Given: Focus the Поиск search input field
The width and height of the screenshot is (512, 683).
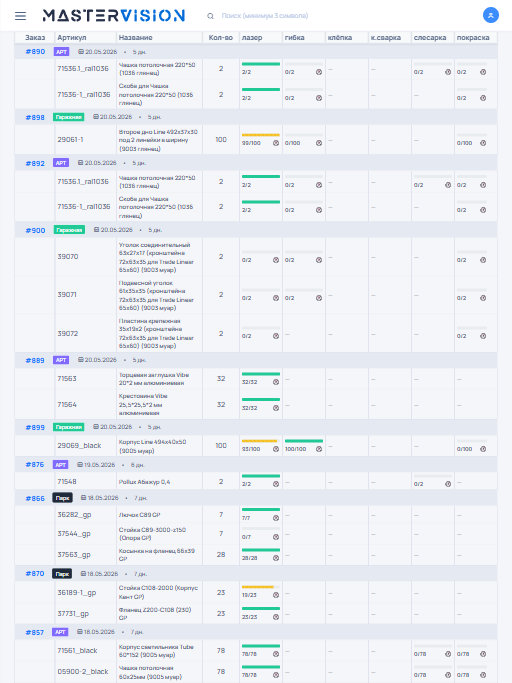Looking at the screenshot, I should tap(264, 16).
